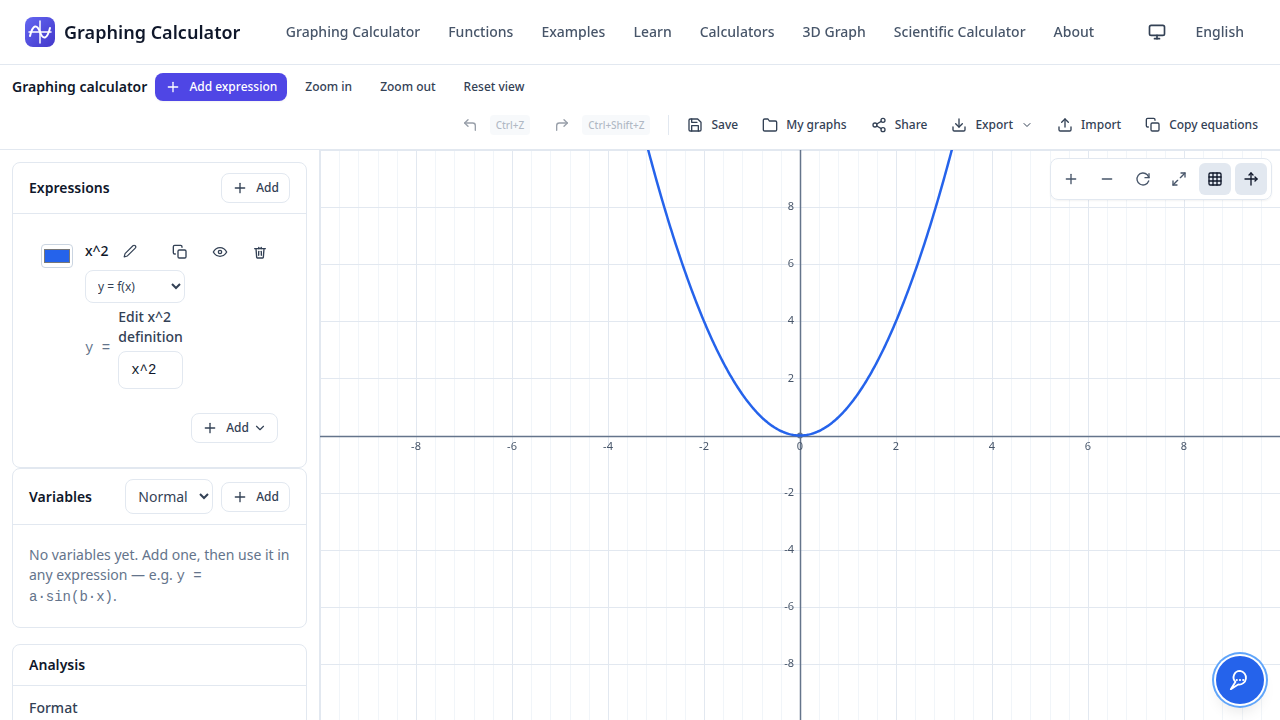The image size is (1280, 720).
Task: Click Add button in Expressions header
Action: pos(256,188)
